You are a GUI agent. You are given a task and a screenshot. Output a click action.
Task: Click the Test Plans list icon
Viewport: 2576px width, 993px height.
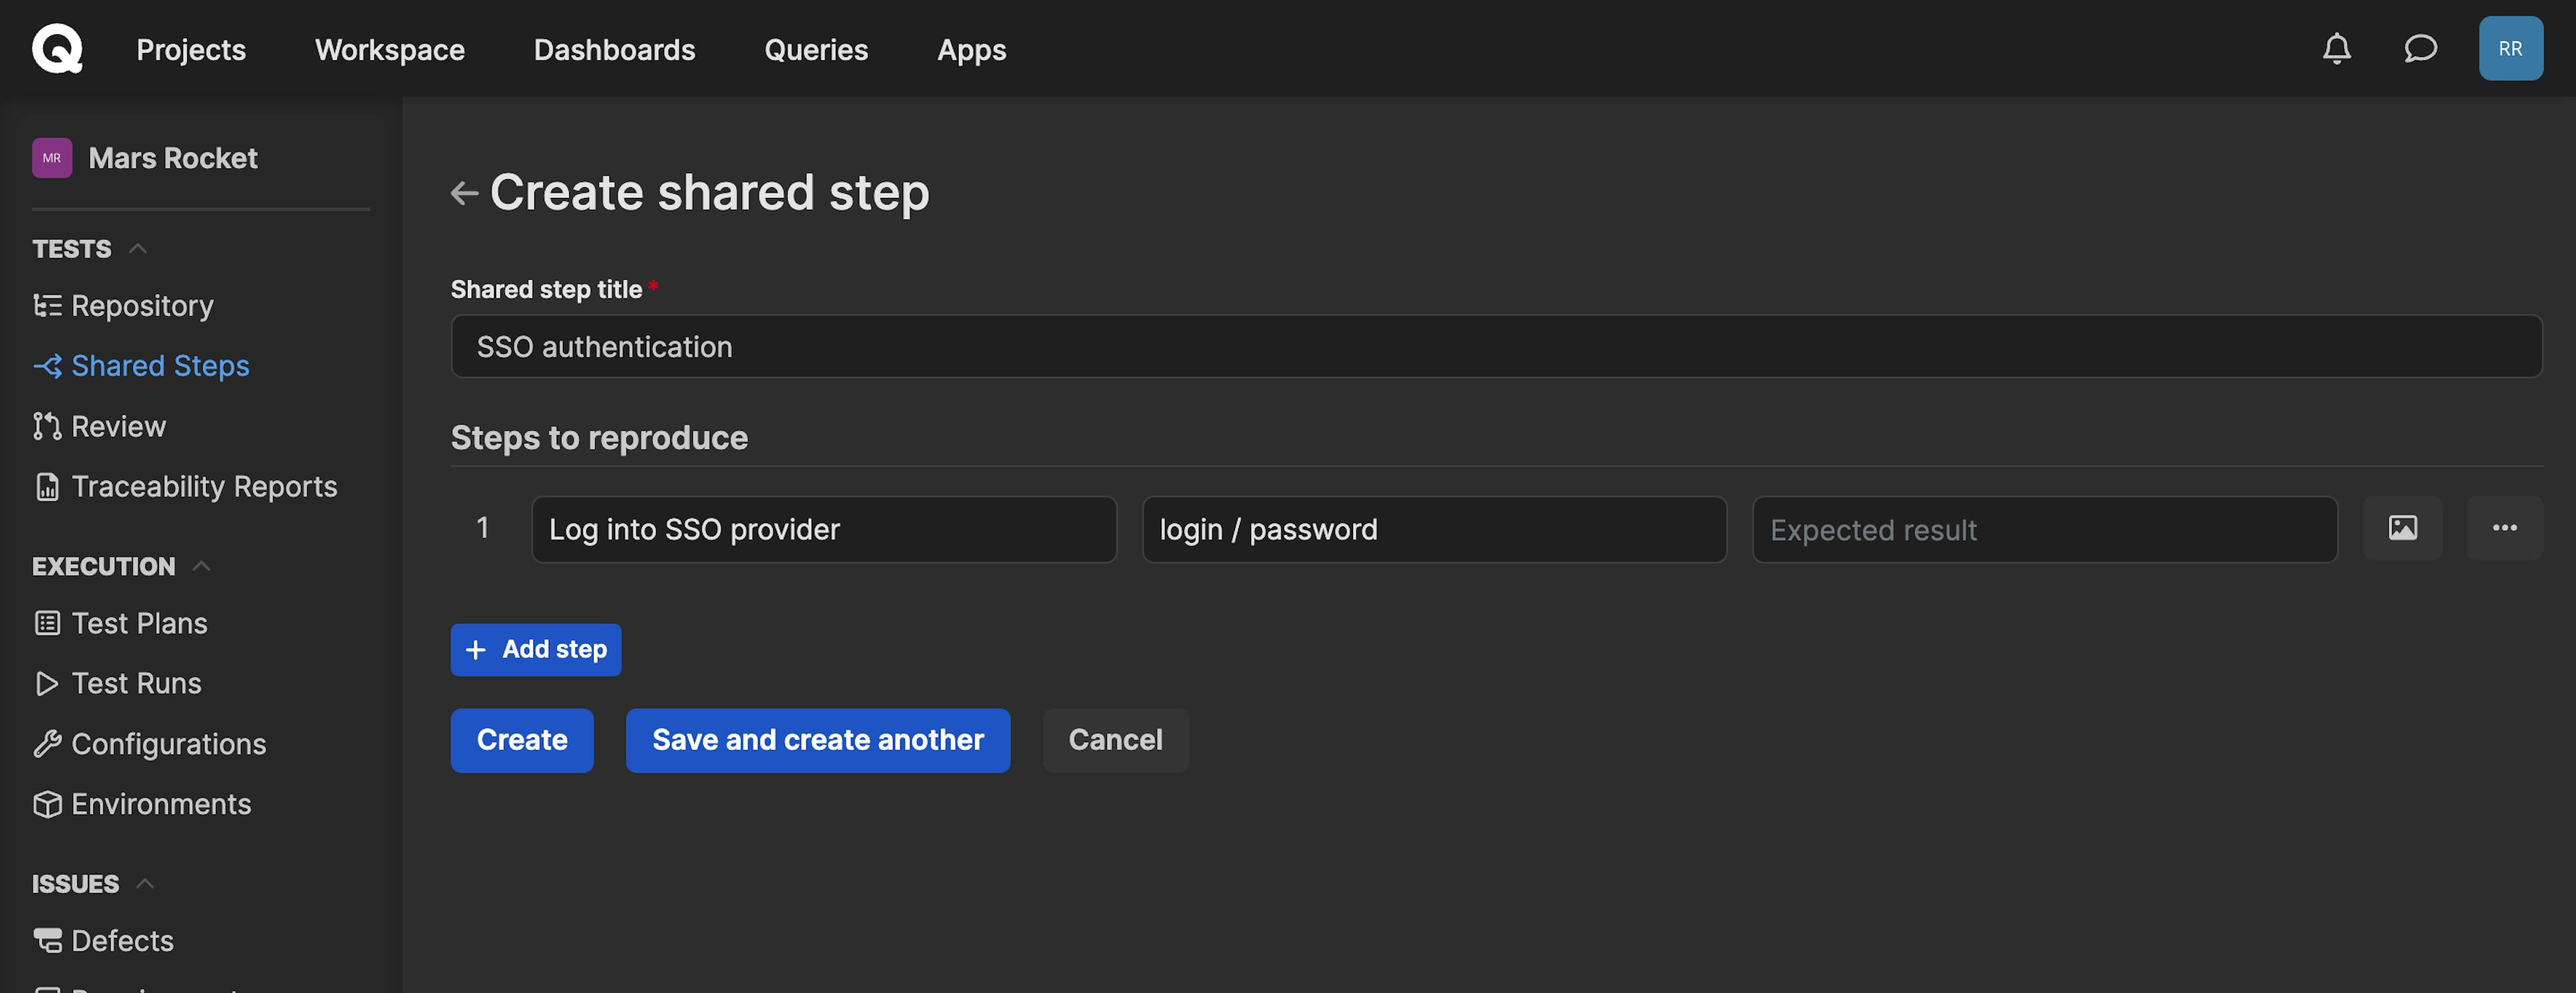47,623
